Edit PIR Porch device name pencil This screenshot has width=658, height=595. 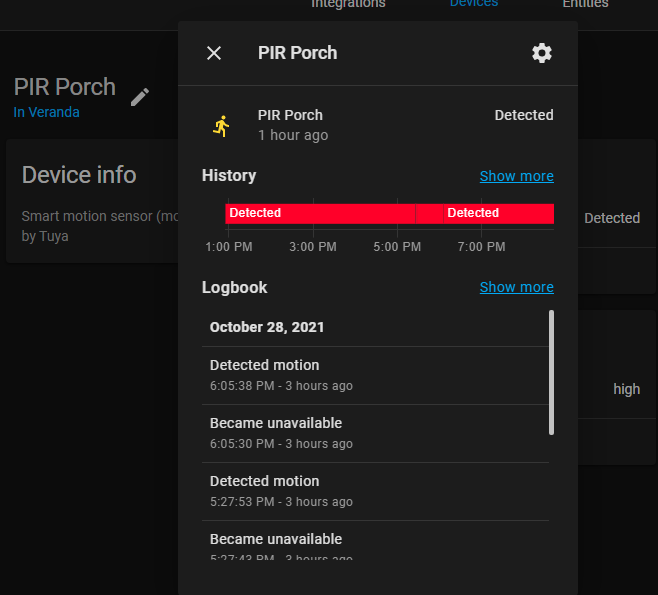[x=140, y=97]
